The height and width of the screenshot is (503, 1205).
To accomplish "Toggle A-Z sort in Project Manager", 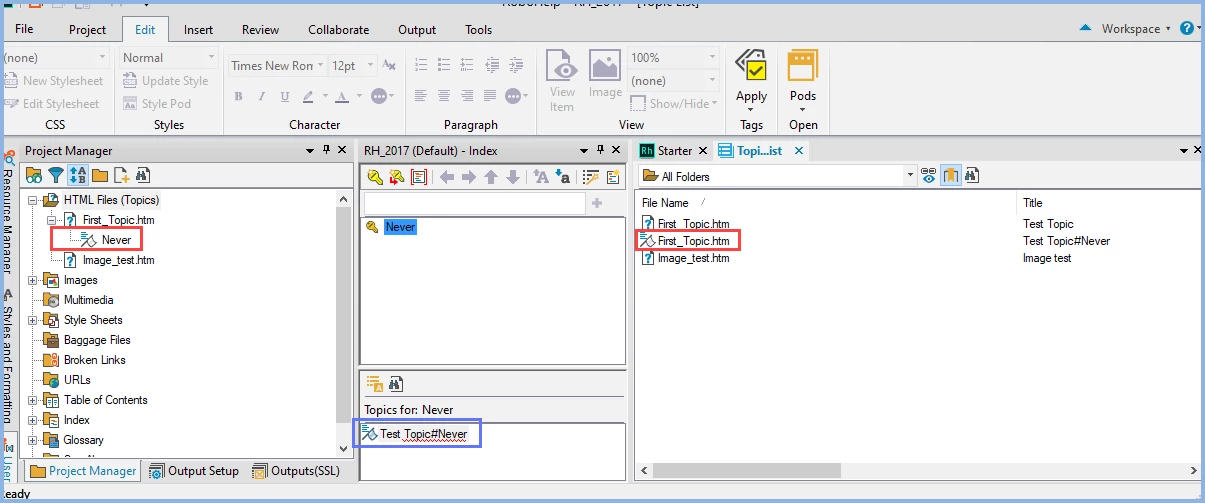I will pyautogui.click(x=78, y=175).
